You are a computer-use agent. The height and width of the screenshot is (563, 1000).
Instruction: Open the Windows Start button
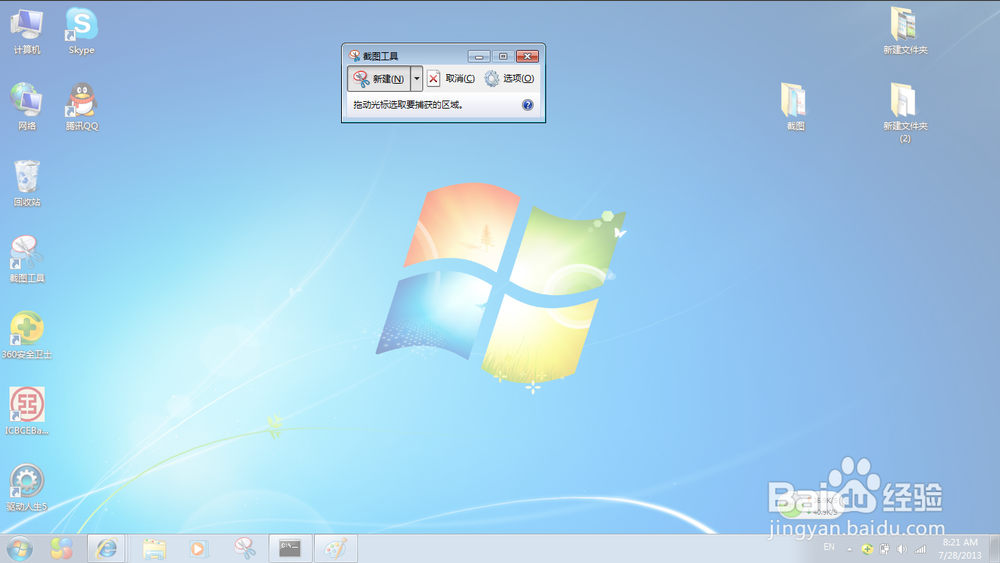(x=20, y=549)
